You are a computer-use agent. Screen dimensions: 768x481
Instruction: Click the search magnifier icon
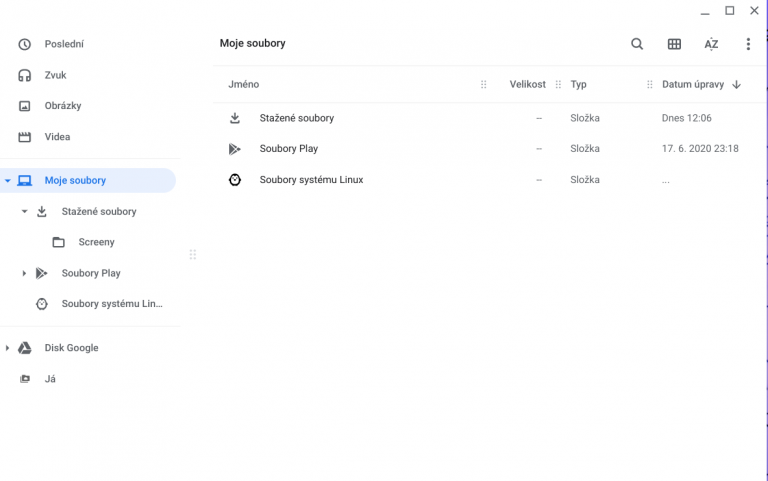coord(637,44)
